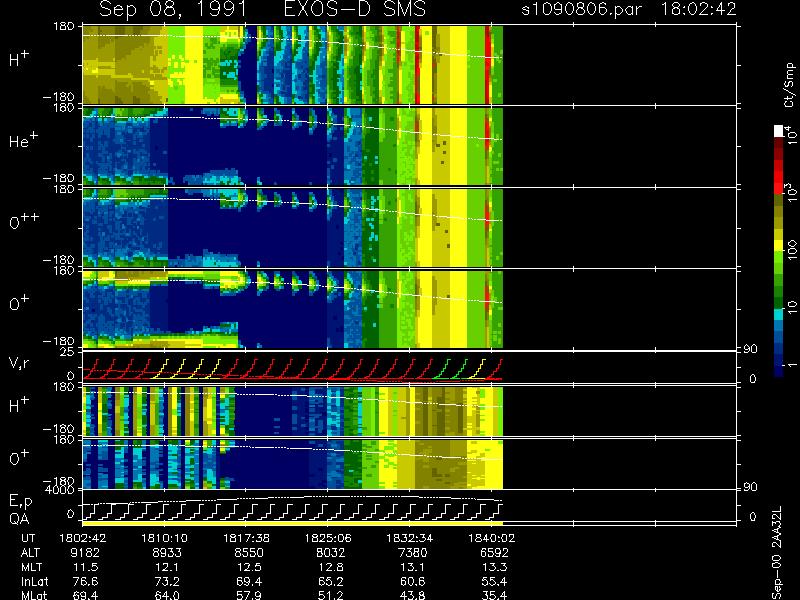800x600 pixels.
Task: Select UT value "1810:10"
Action: [164, 538]
